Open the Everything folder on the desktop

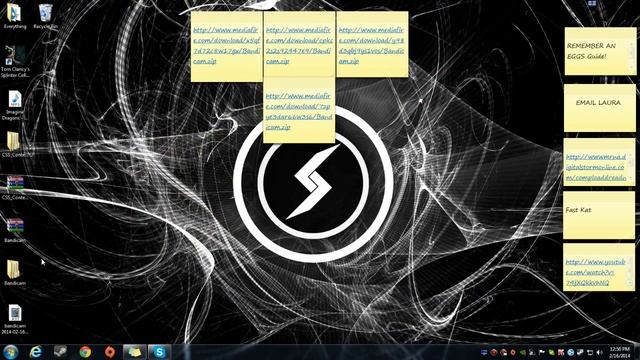coord(15,16)
